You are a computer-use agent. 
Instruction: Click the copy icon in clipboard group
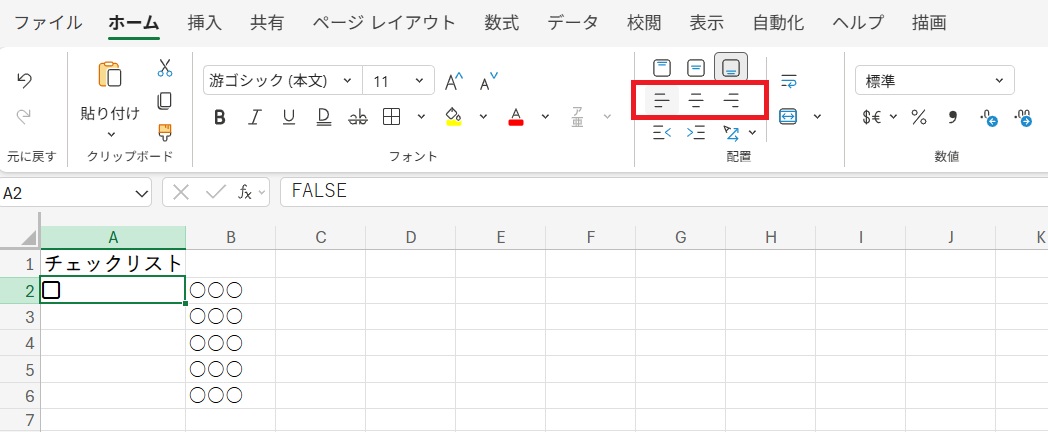(165, 100)
